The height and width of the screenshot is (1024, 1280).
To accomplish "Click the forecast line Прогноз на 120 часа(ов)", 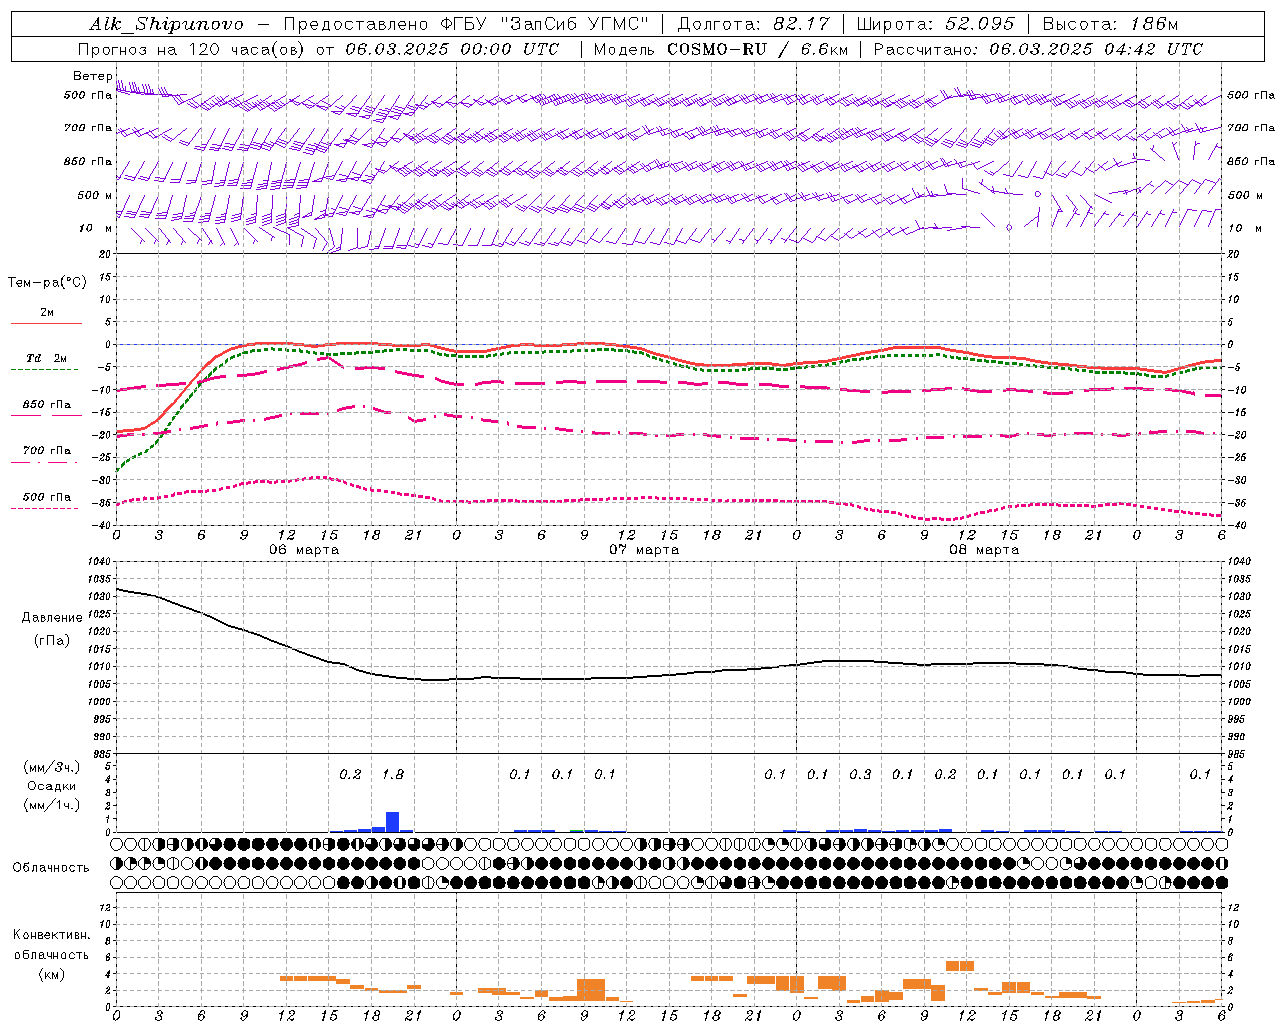I will (192, 49).
